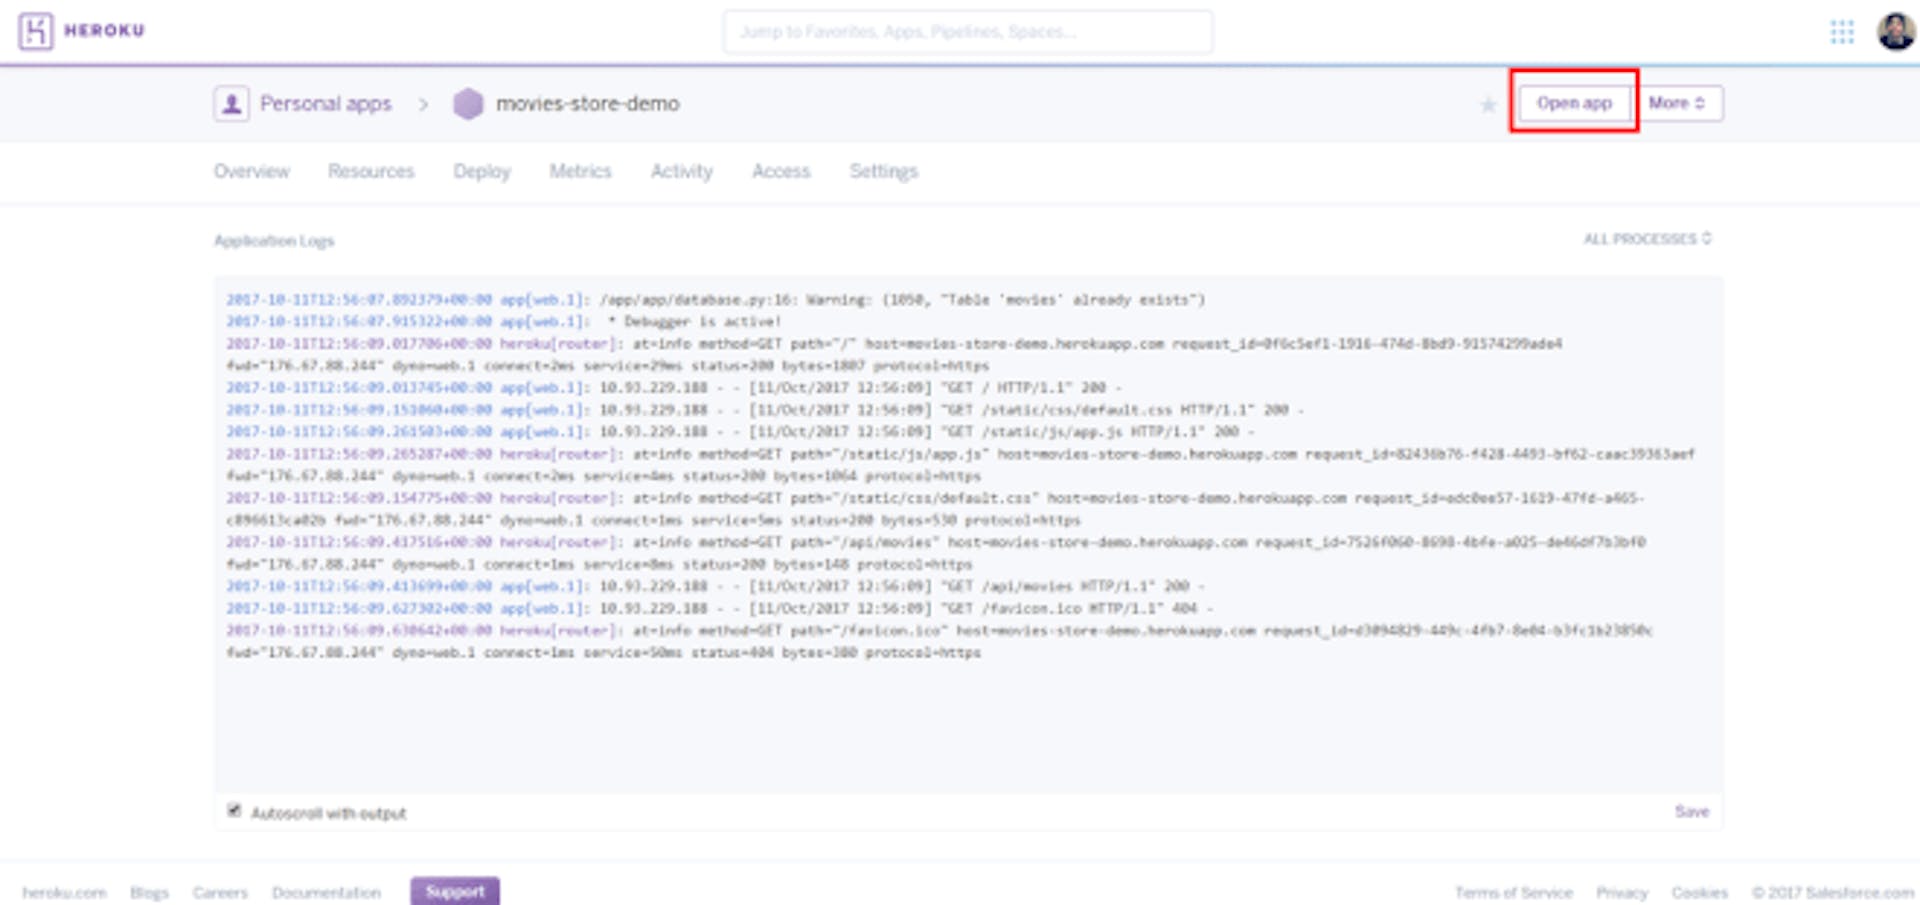
Task: Click the 2017 Salesforce.com copyright text
Action: coord(1832,892)
